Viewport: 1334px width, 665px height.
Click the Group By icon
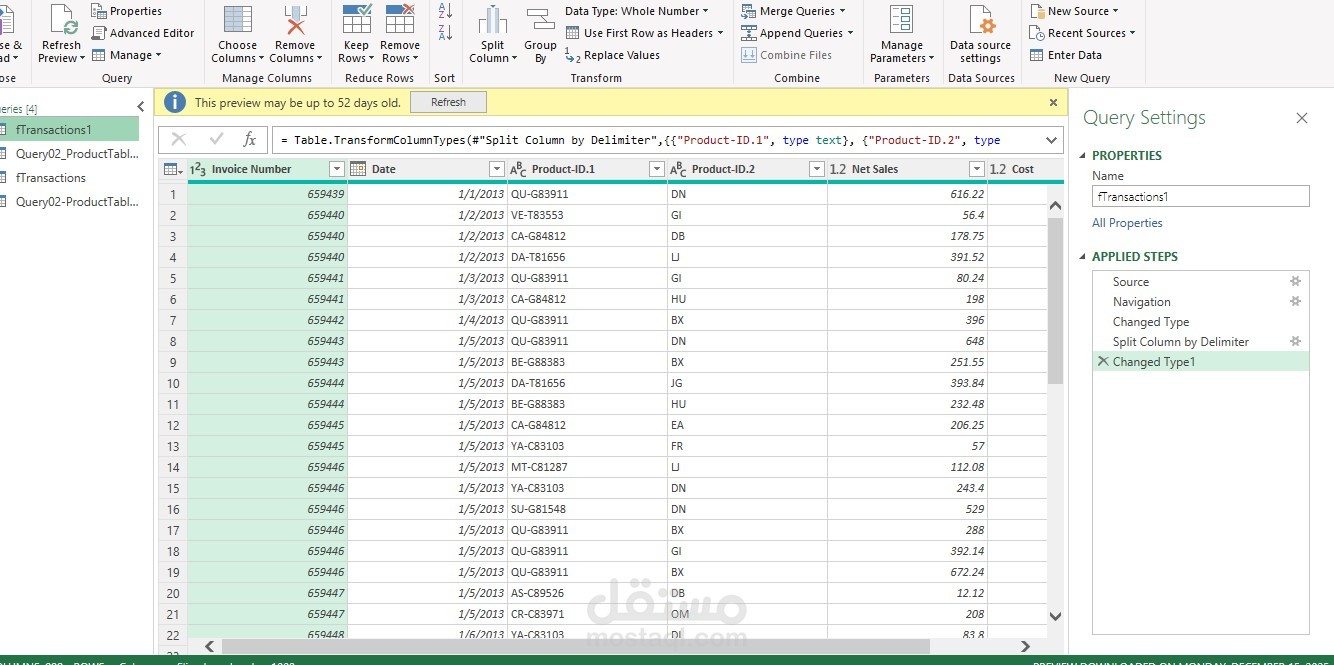[540, 20]
